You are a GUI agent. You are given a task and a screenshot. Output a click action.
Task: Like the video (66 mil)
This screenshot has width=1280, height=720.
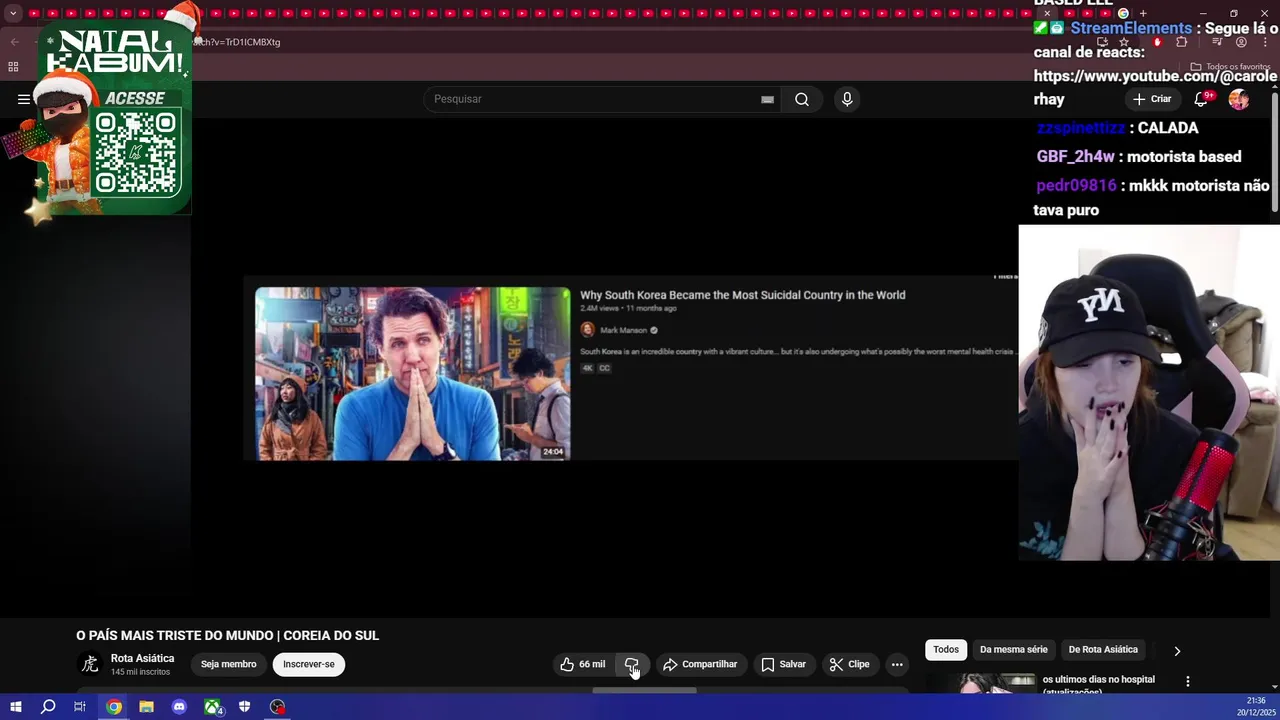(x=582, y=664)
